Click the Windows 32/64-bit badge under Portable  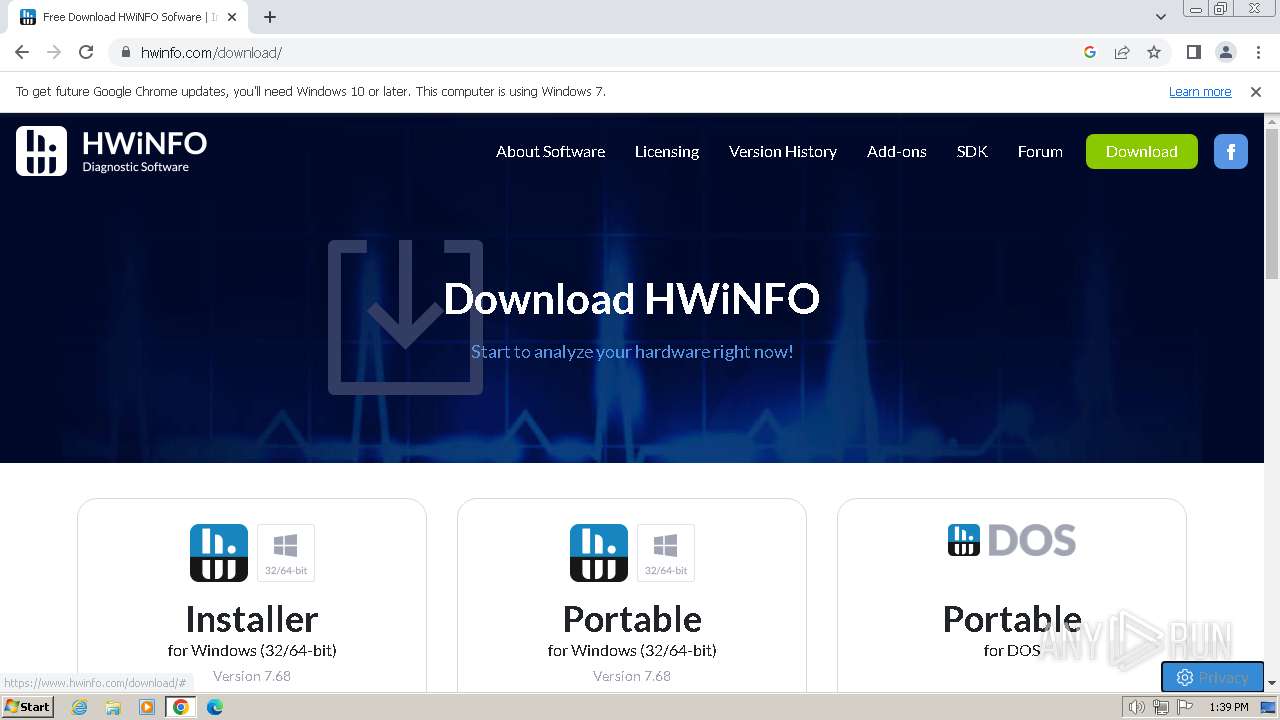pyautogui.click(x=666, y=553)
